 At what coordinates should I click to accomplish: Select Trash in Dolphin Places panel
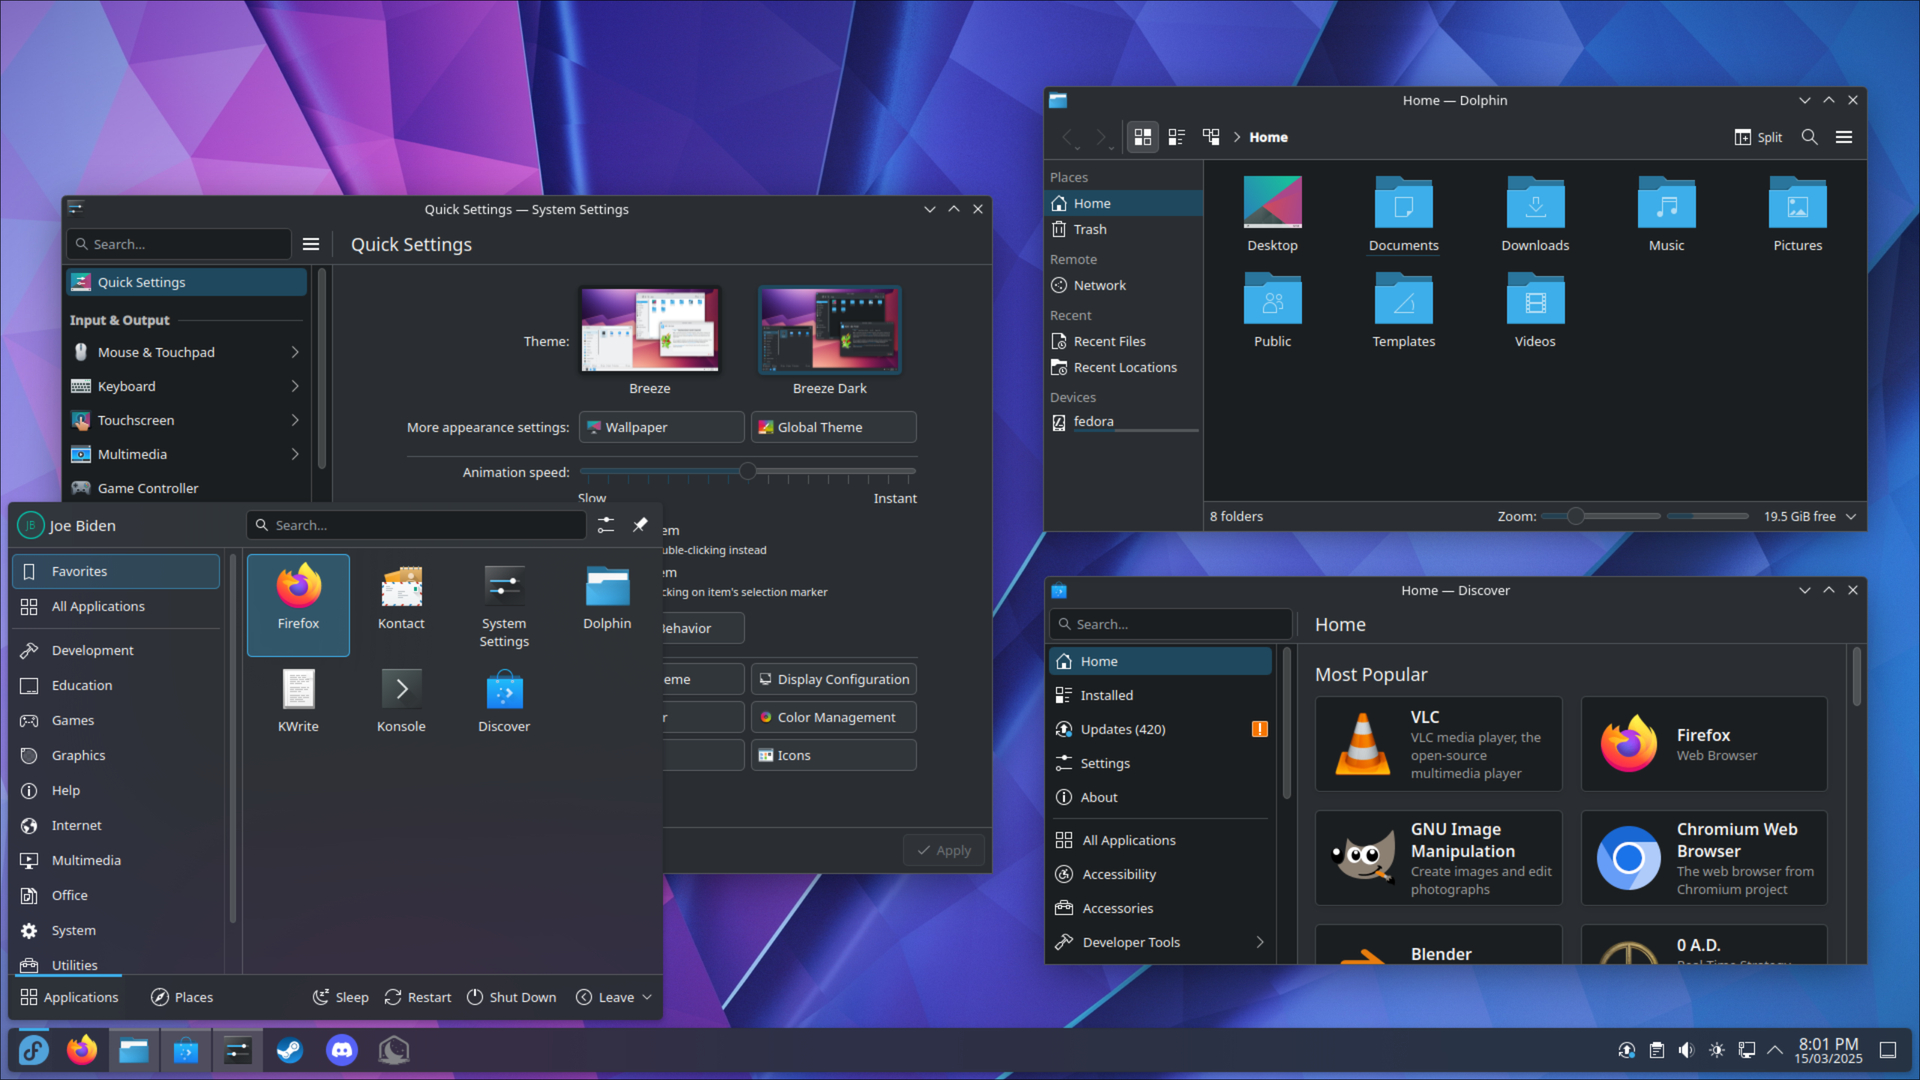point(1124,229)
